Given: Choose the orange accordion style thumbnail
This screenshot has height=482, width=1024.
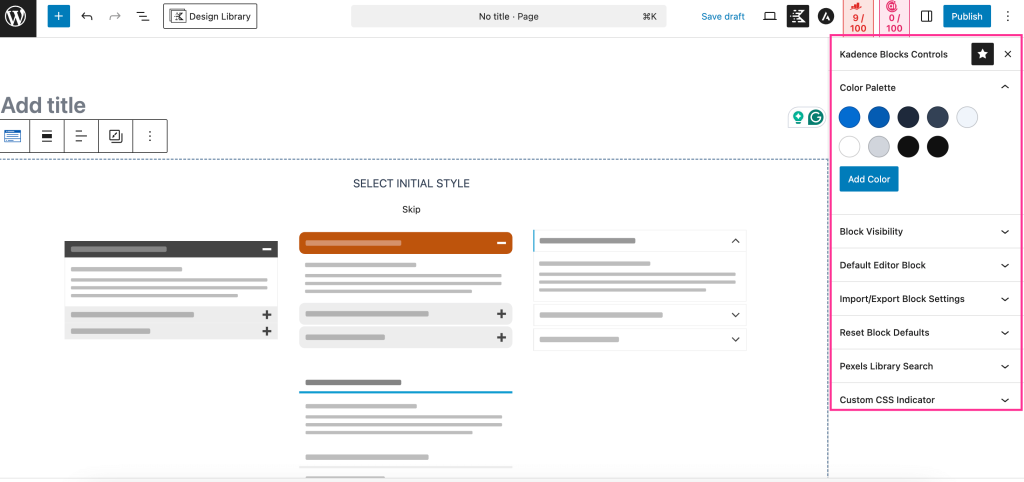Looking at the screenshot, I should tap(405, 290).
